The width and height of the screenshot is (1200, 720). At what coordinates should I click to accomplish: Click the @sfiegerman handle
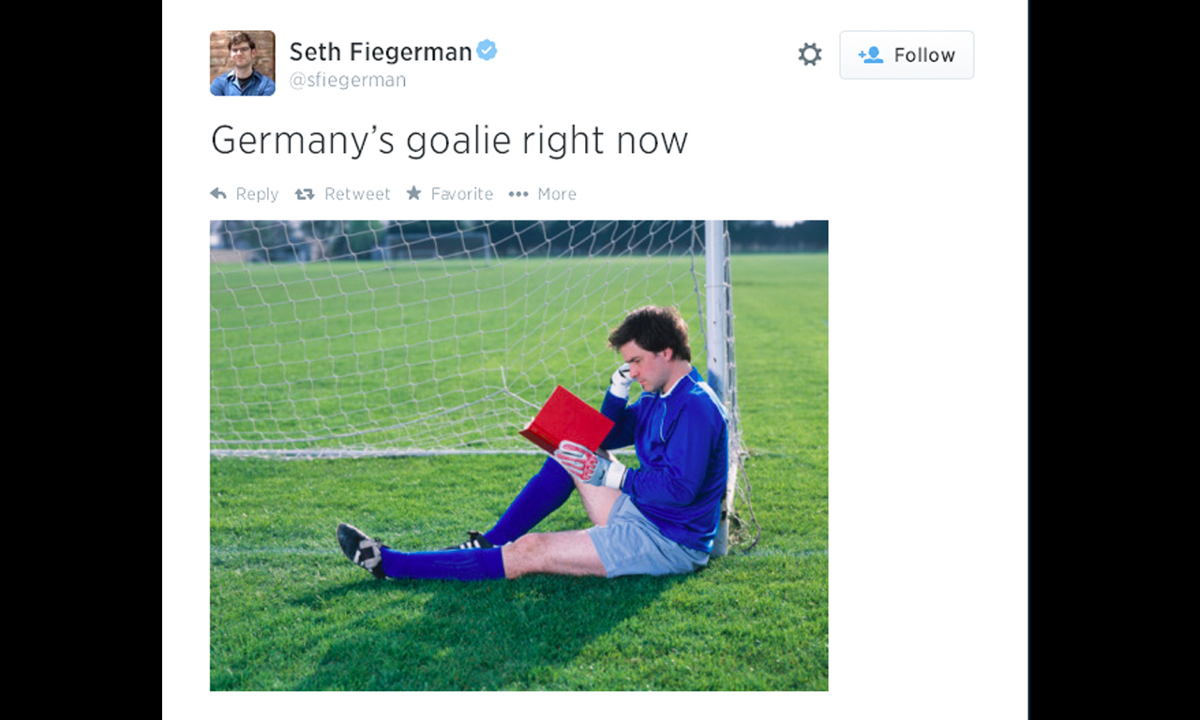click(x=347, y=81)
